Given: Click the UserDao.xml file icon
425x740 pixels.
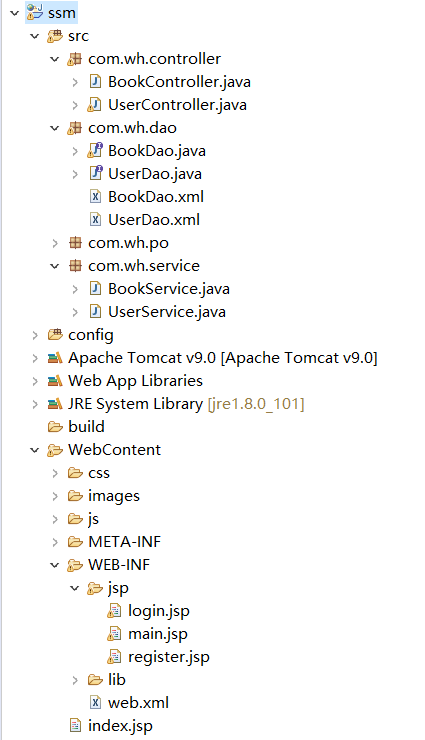Looking at the screenshot, I should [95, 219].
